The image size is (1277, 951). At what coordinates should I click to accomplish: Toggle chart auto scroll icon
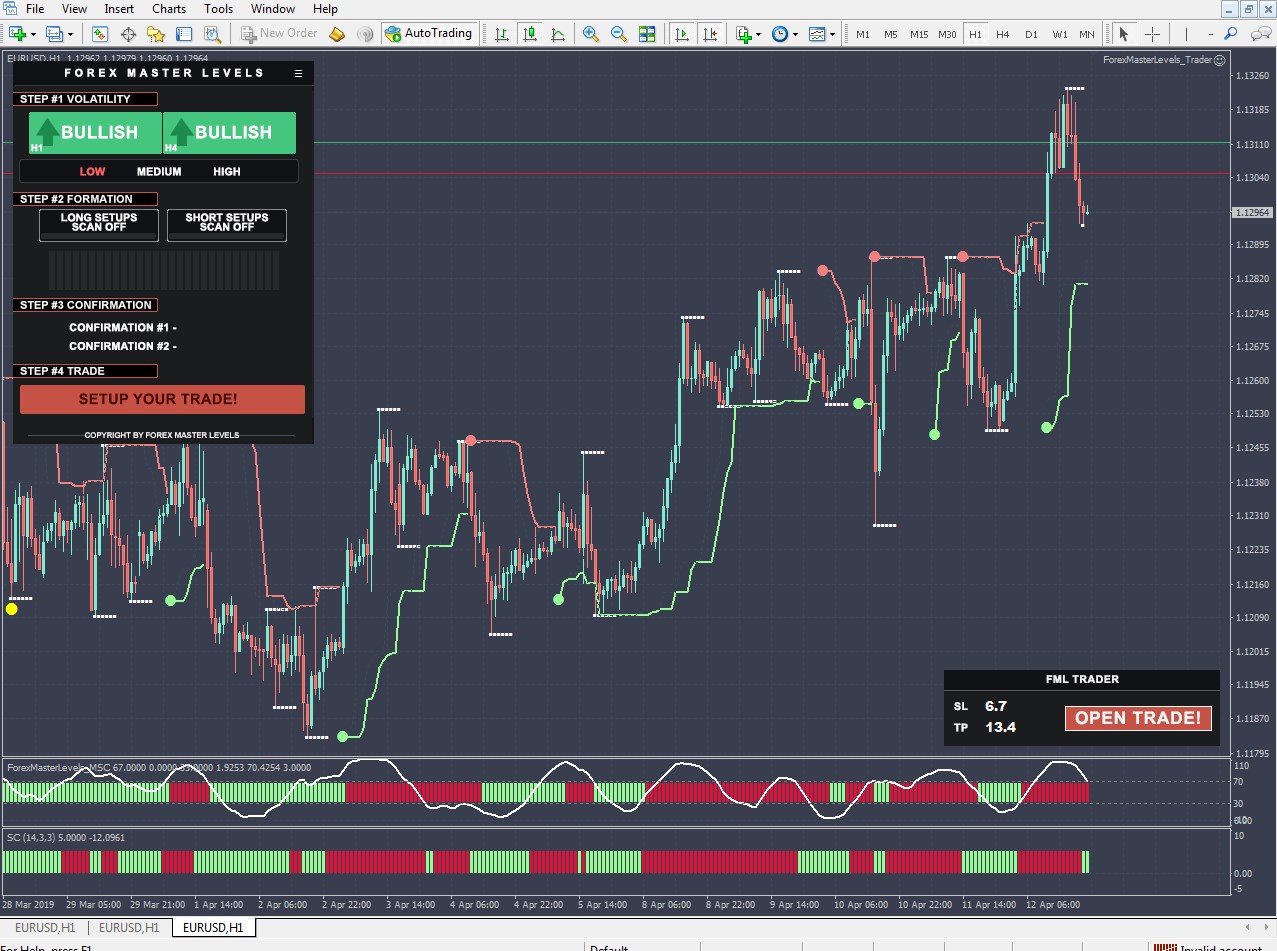[682, 33]
